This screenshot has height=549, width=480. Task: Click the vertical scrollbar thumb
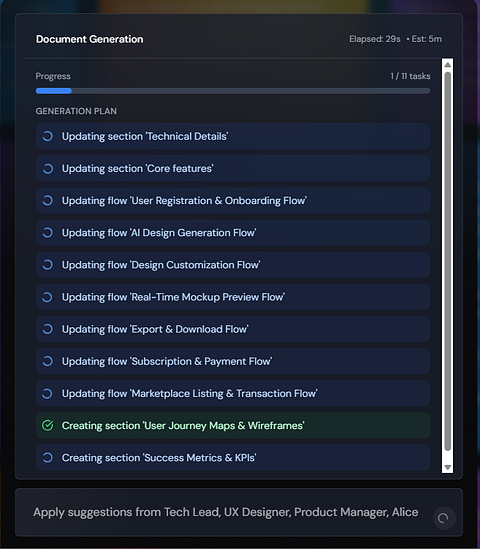[447, 262]
